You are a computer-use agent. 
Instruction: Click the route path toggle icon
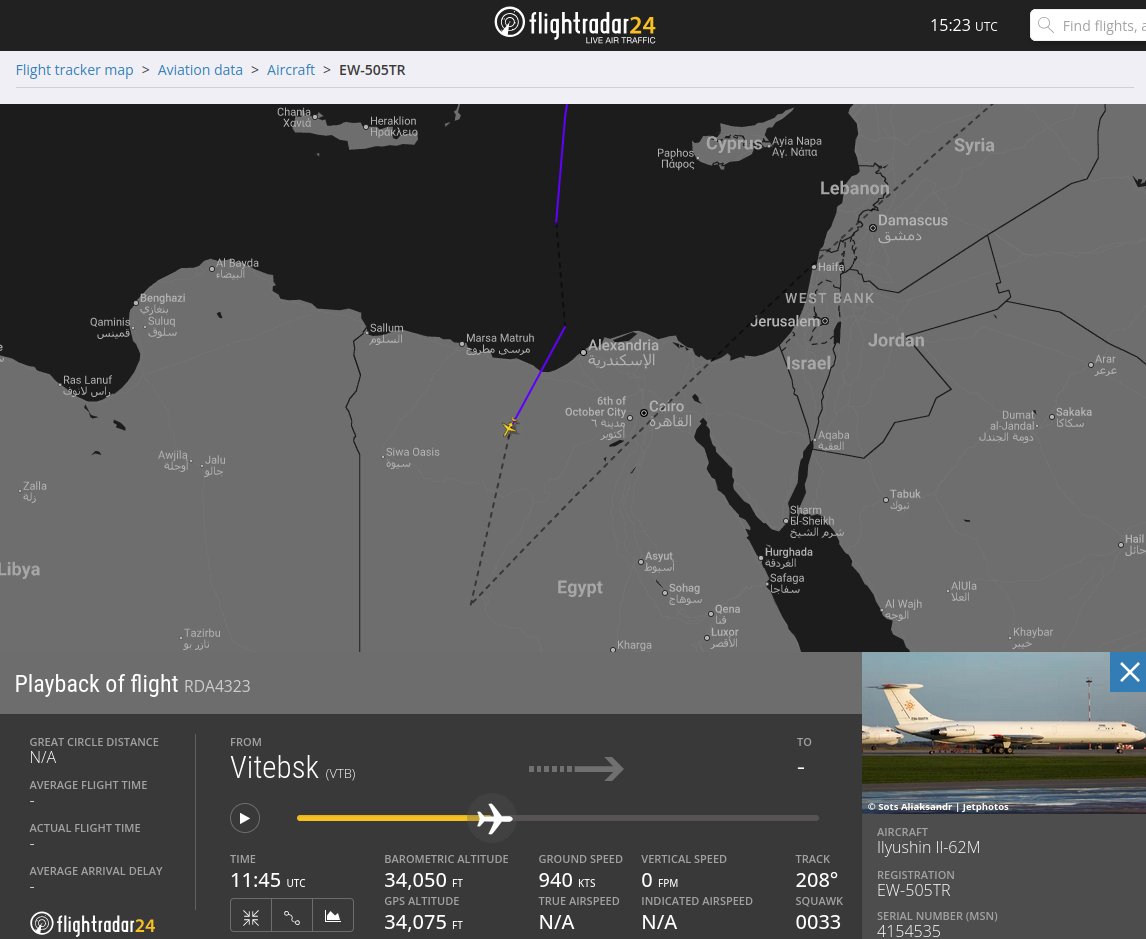click(x=292, y=917)
